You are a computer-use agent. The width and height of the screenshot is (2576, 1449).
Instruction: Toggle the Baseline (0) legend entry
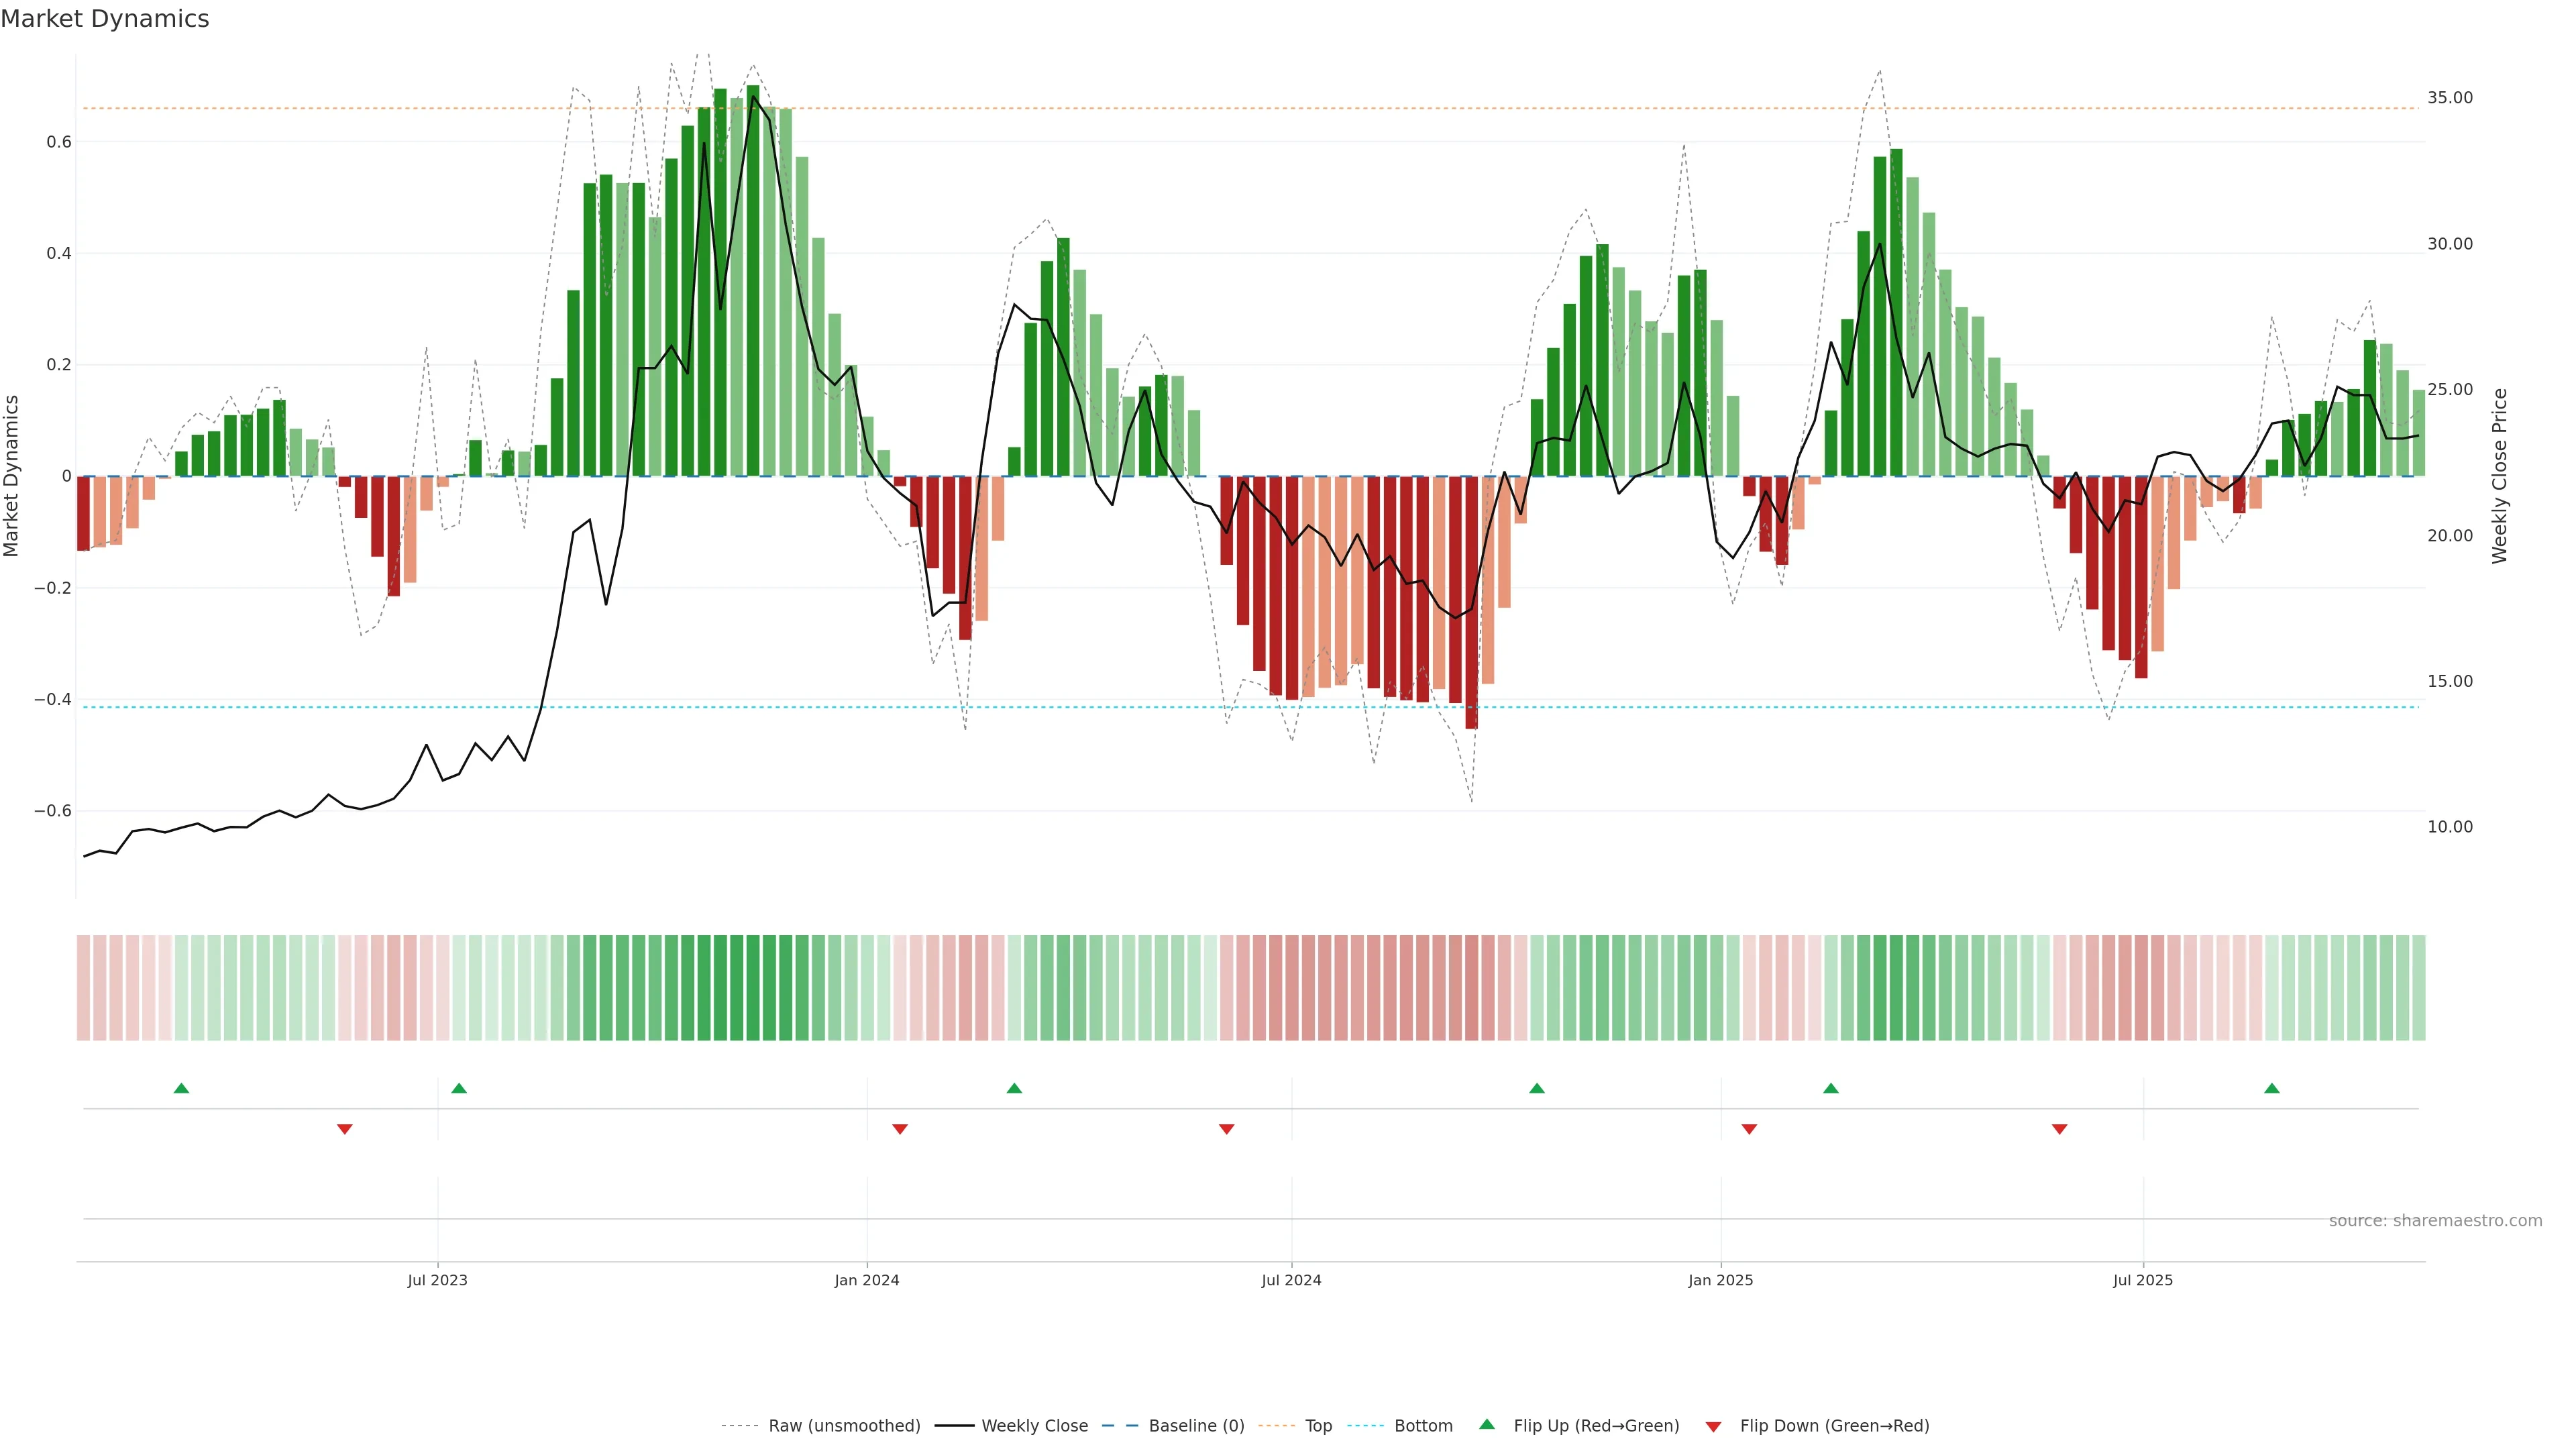tap(1196, 1426)
